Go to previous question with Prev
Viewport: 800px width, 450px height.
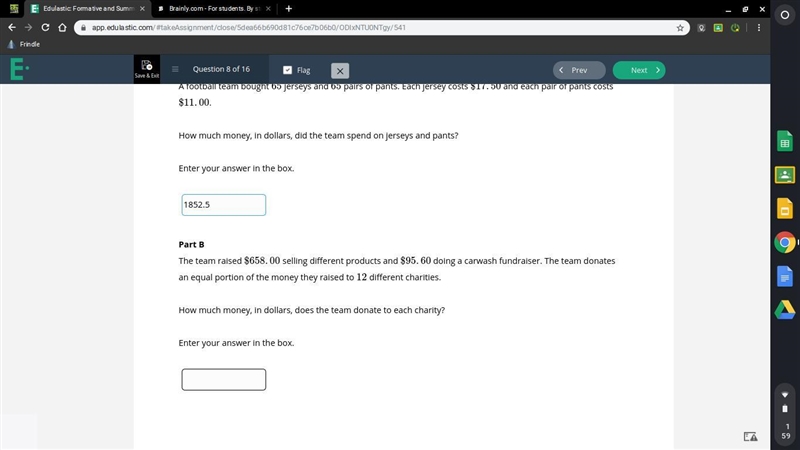point(579,70)
